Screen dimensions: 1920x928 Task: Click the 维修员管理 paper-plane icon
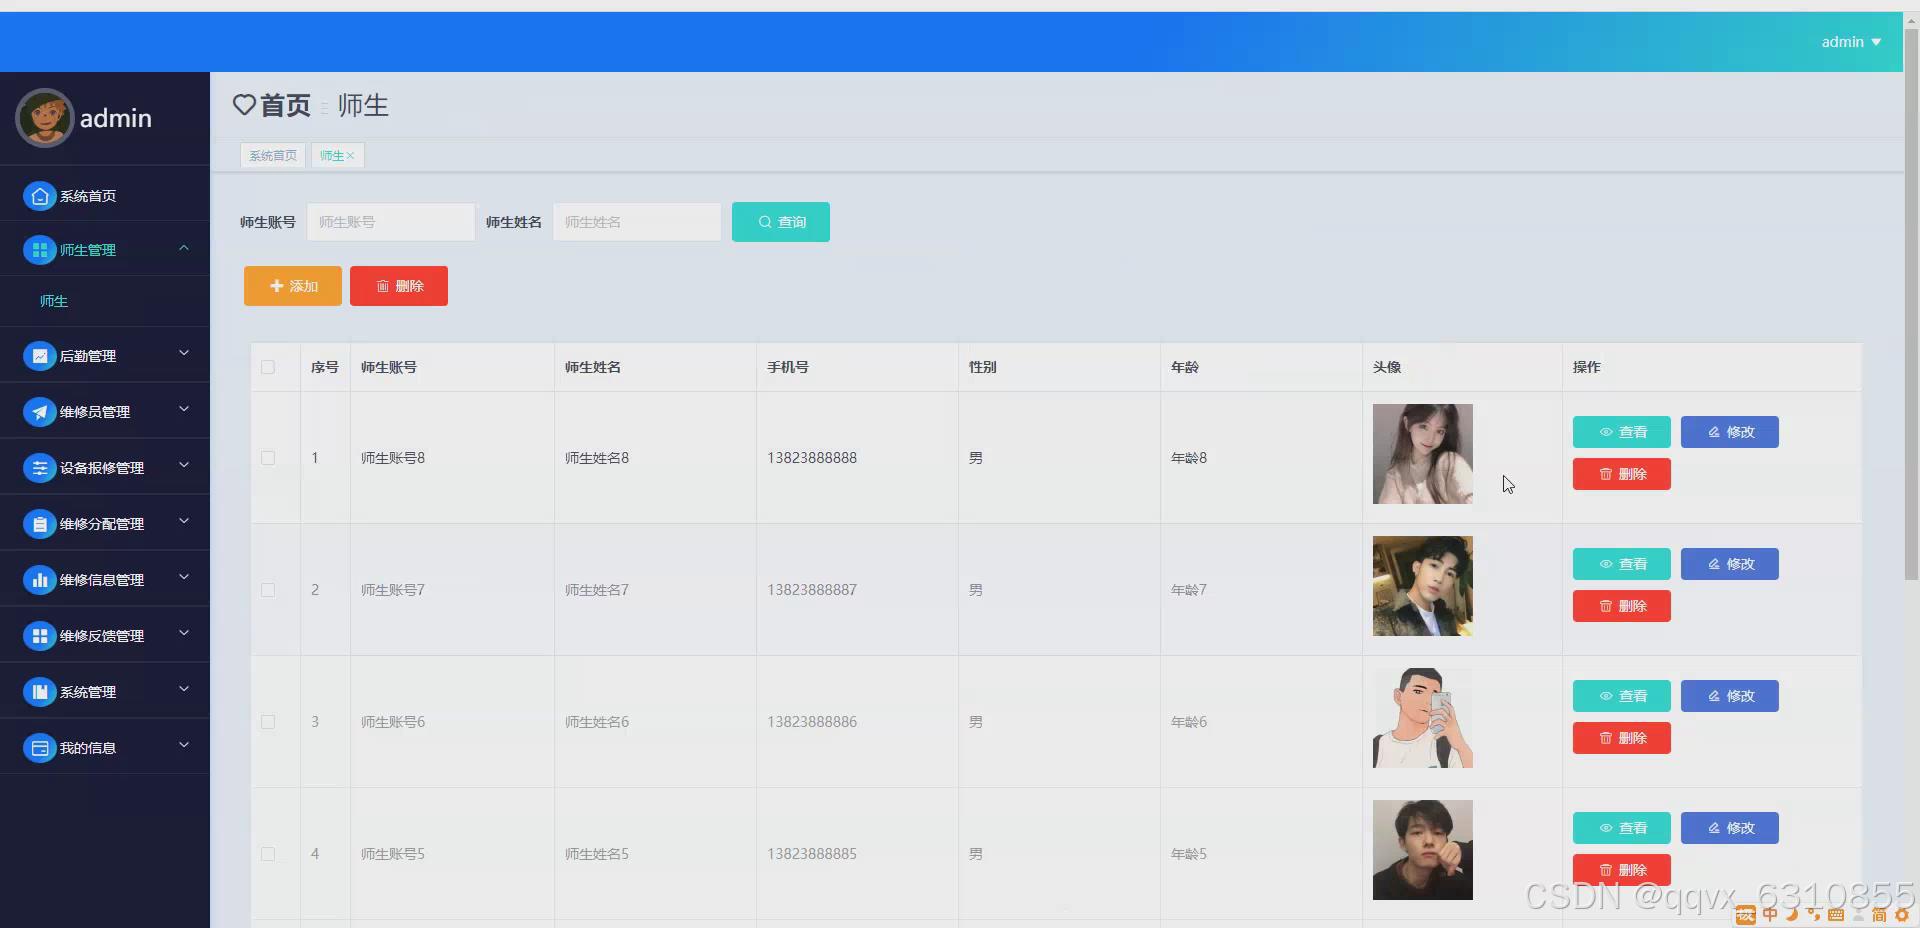pyautogui.click(x=39, y=412)
